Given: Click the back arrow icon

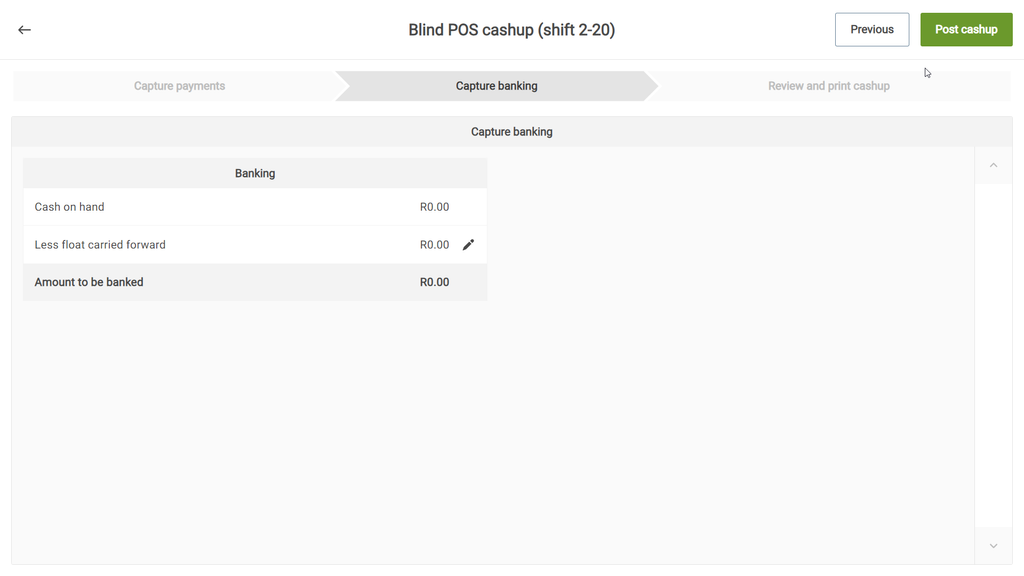Looking at the screenshot, I should tap(25, 30).
